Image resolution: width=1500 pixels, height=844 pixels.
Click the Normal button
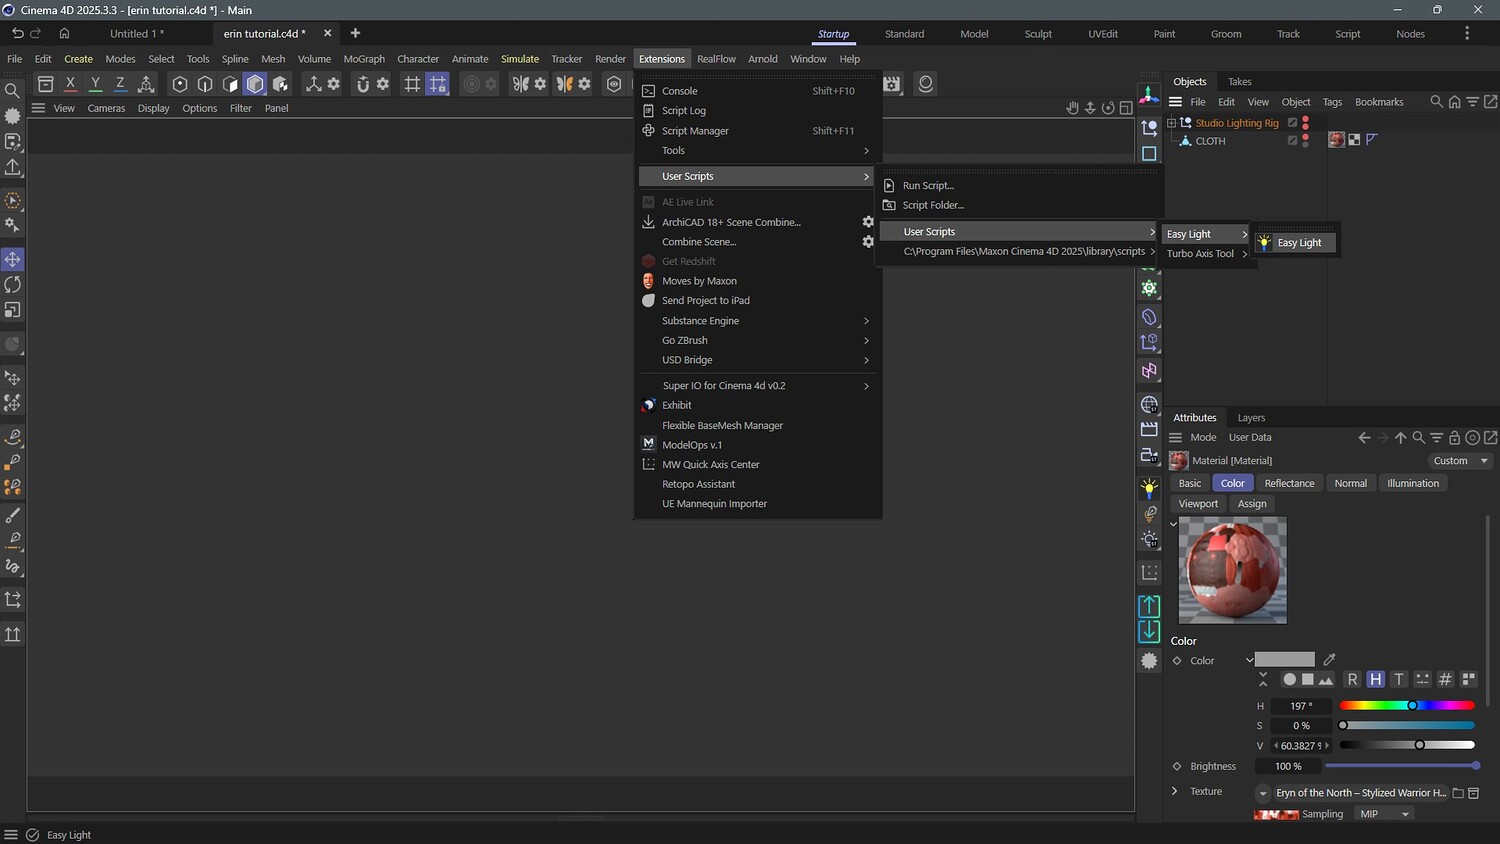pyautogui.click(x=1350, y=484)
